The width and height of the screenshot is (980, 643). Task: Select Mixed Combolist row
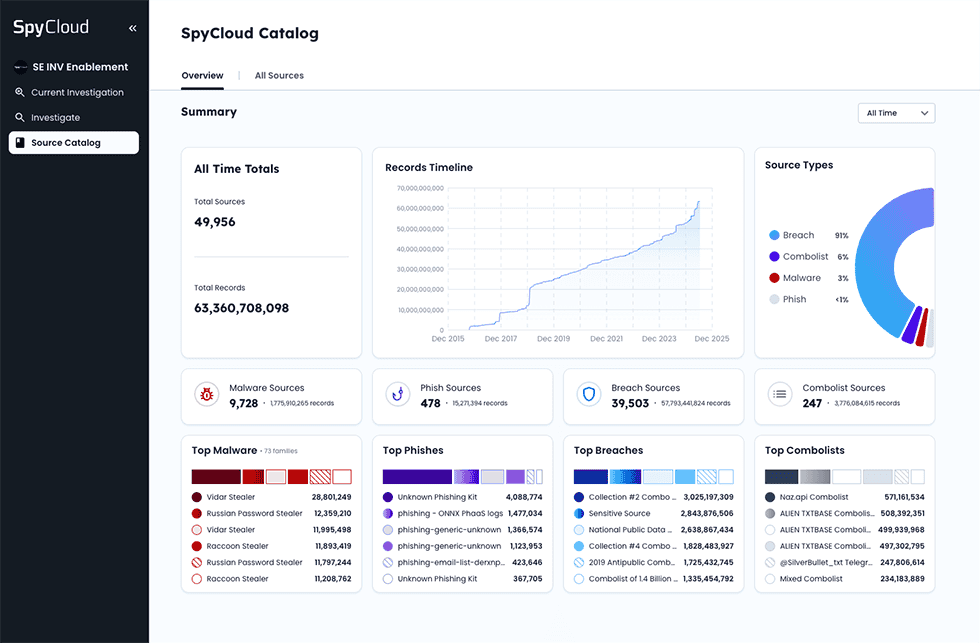tap(844, 579)
